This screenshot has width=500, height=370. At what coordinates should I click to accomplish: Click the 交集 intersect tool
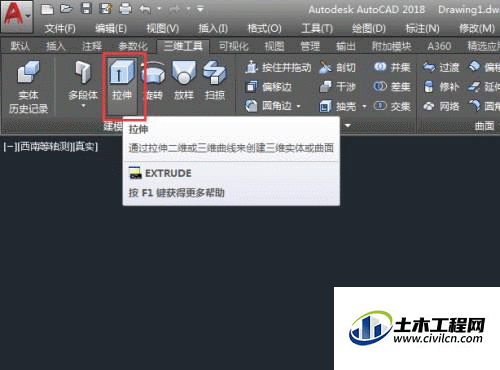(392, 106)
